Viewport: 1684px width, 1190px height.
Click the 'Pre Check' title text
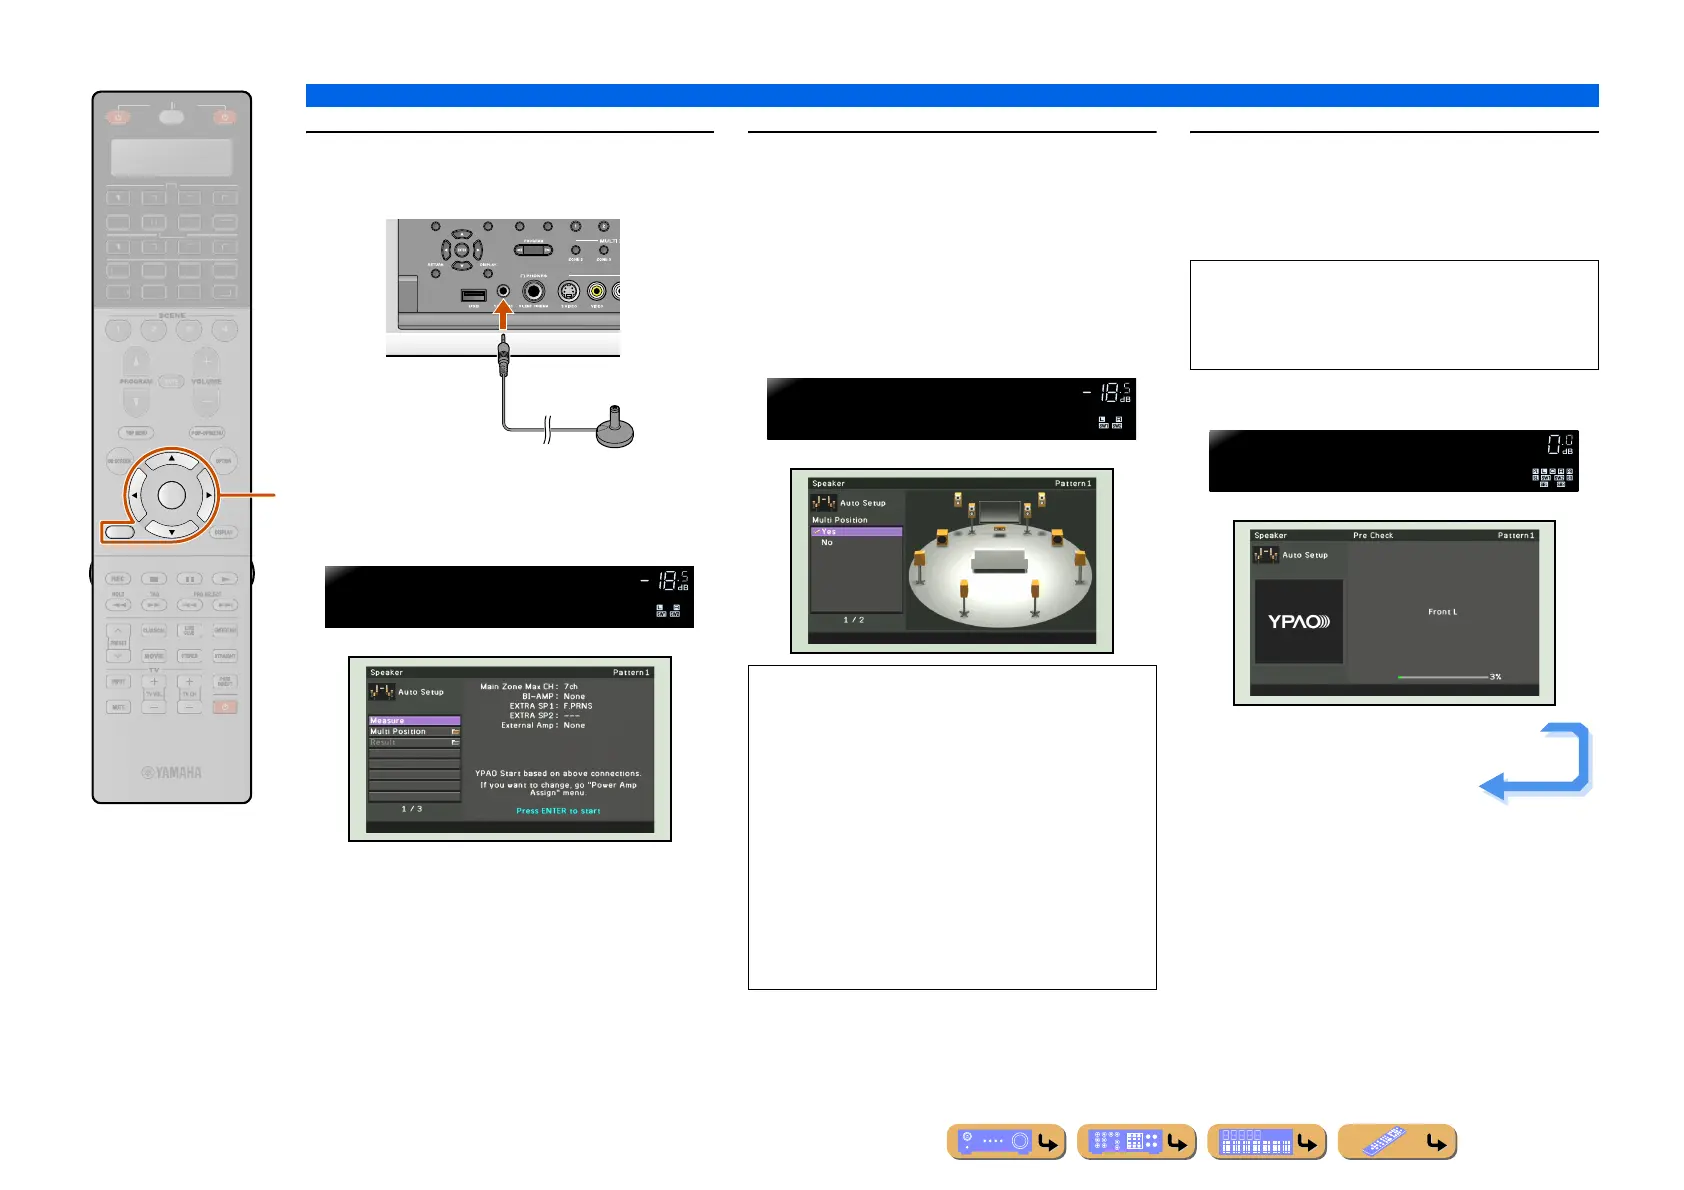pos(1373,535)
